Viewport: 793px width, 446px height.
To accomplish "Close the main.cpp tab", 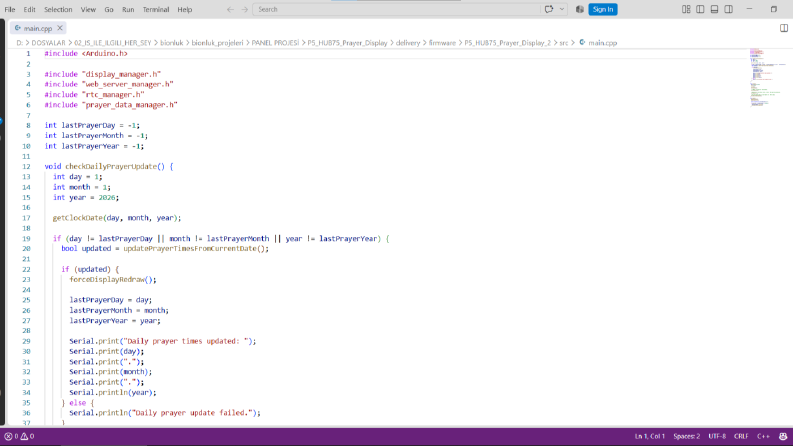I will 60,28.
